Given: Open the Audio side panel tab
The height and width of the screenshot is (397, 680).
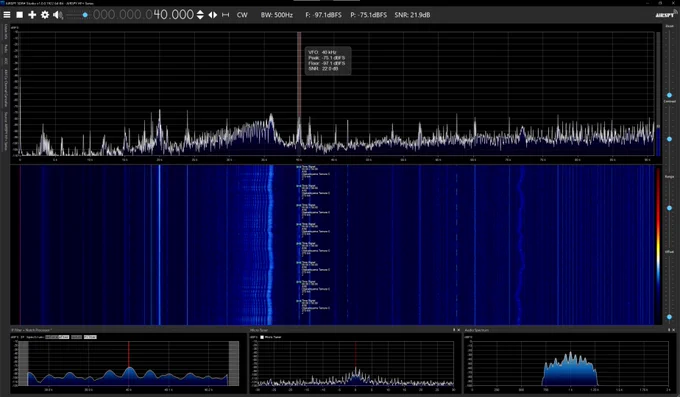Looking at the screenshot, I should point(6,49).
